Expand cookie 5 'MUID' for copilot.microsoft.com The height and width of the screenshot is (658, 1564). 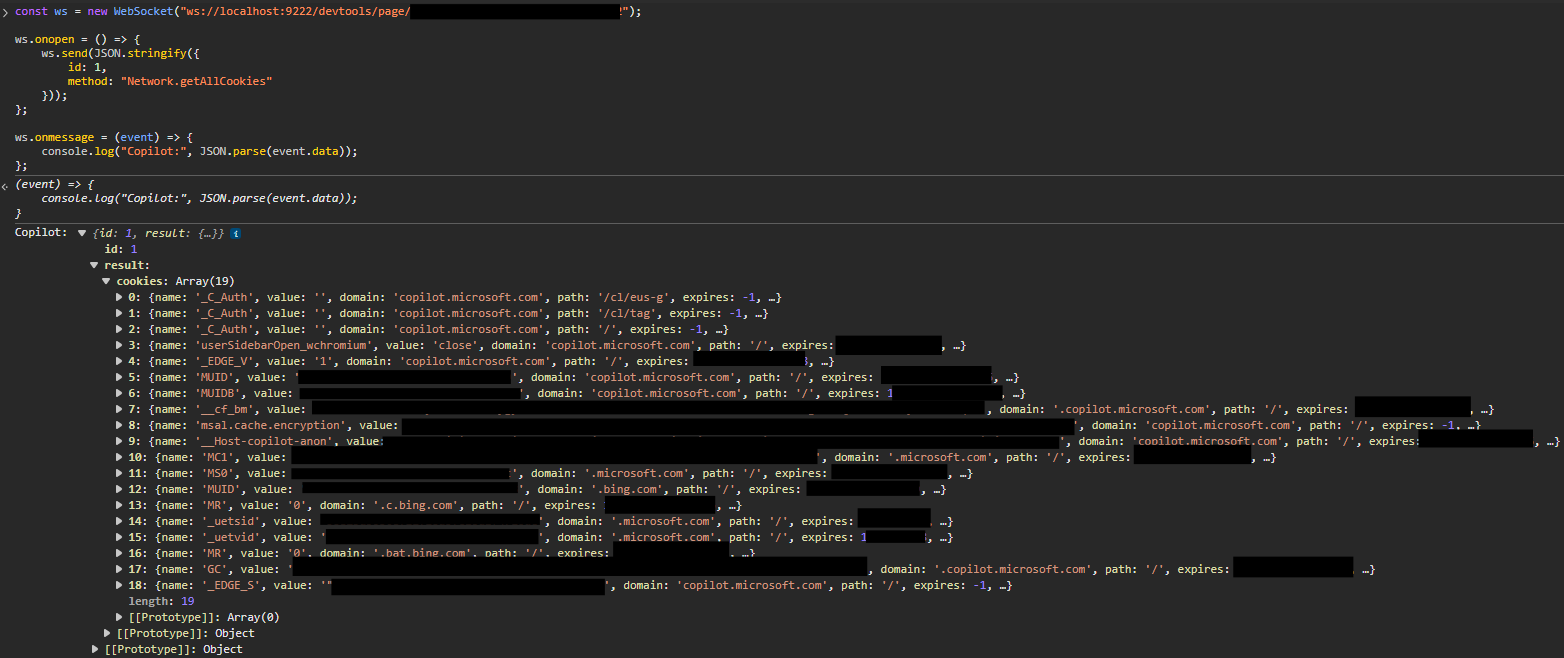[x=120, y=377]
